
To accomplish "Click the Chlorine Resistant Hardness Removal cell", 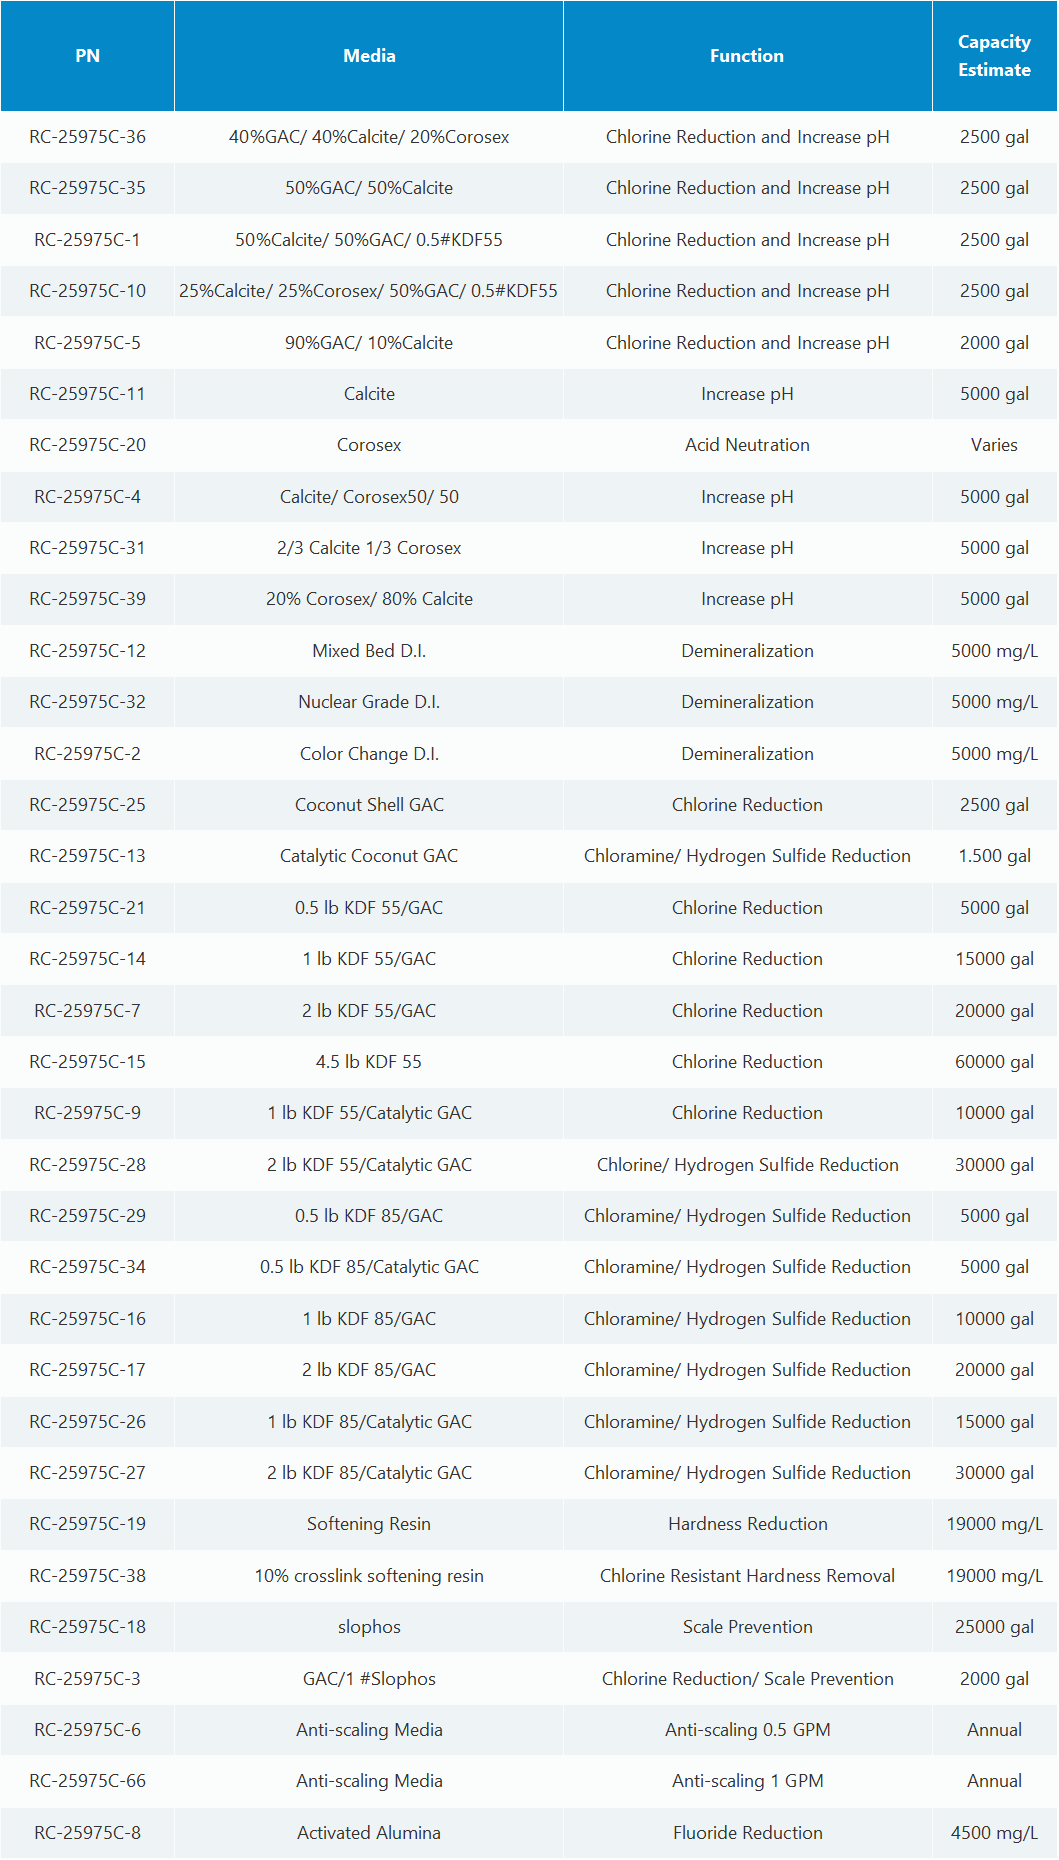I will [x=747, y=1576].
